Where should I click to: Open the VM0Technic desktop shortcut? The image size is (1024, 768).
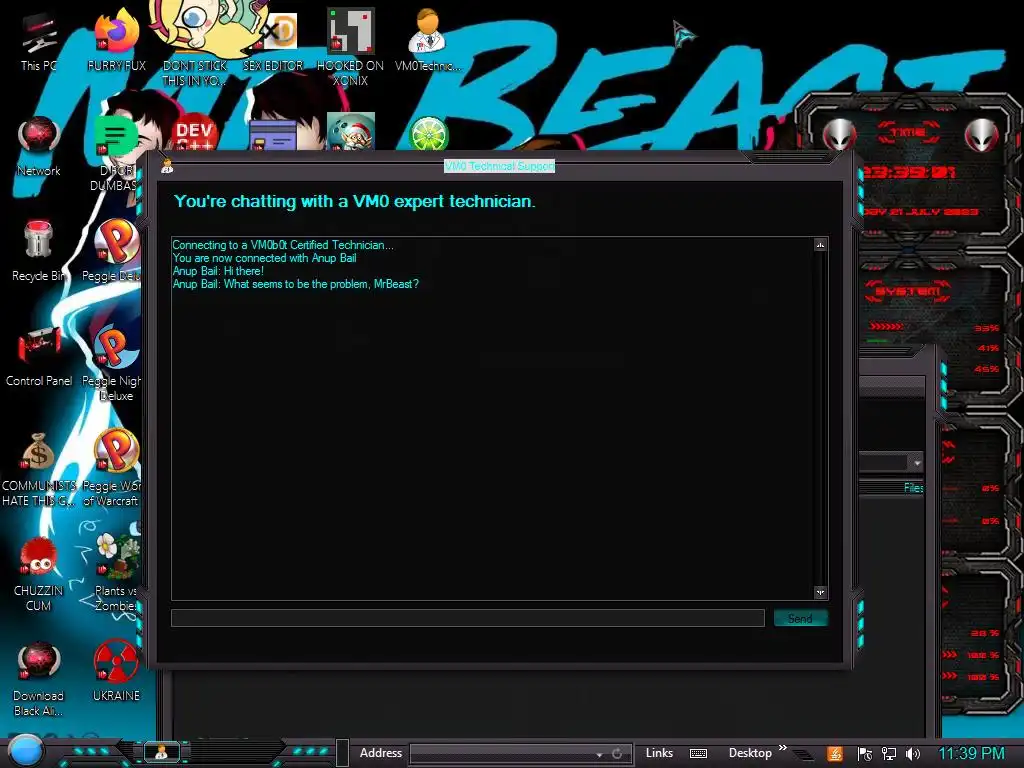(427, 40)
